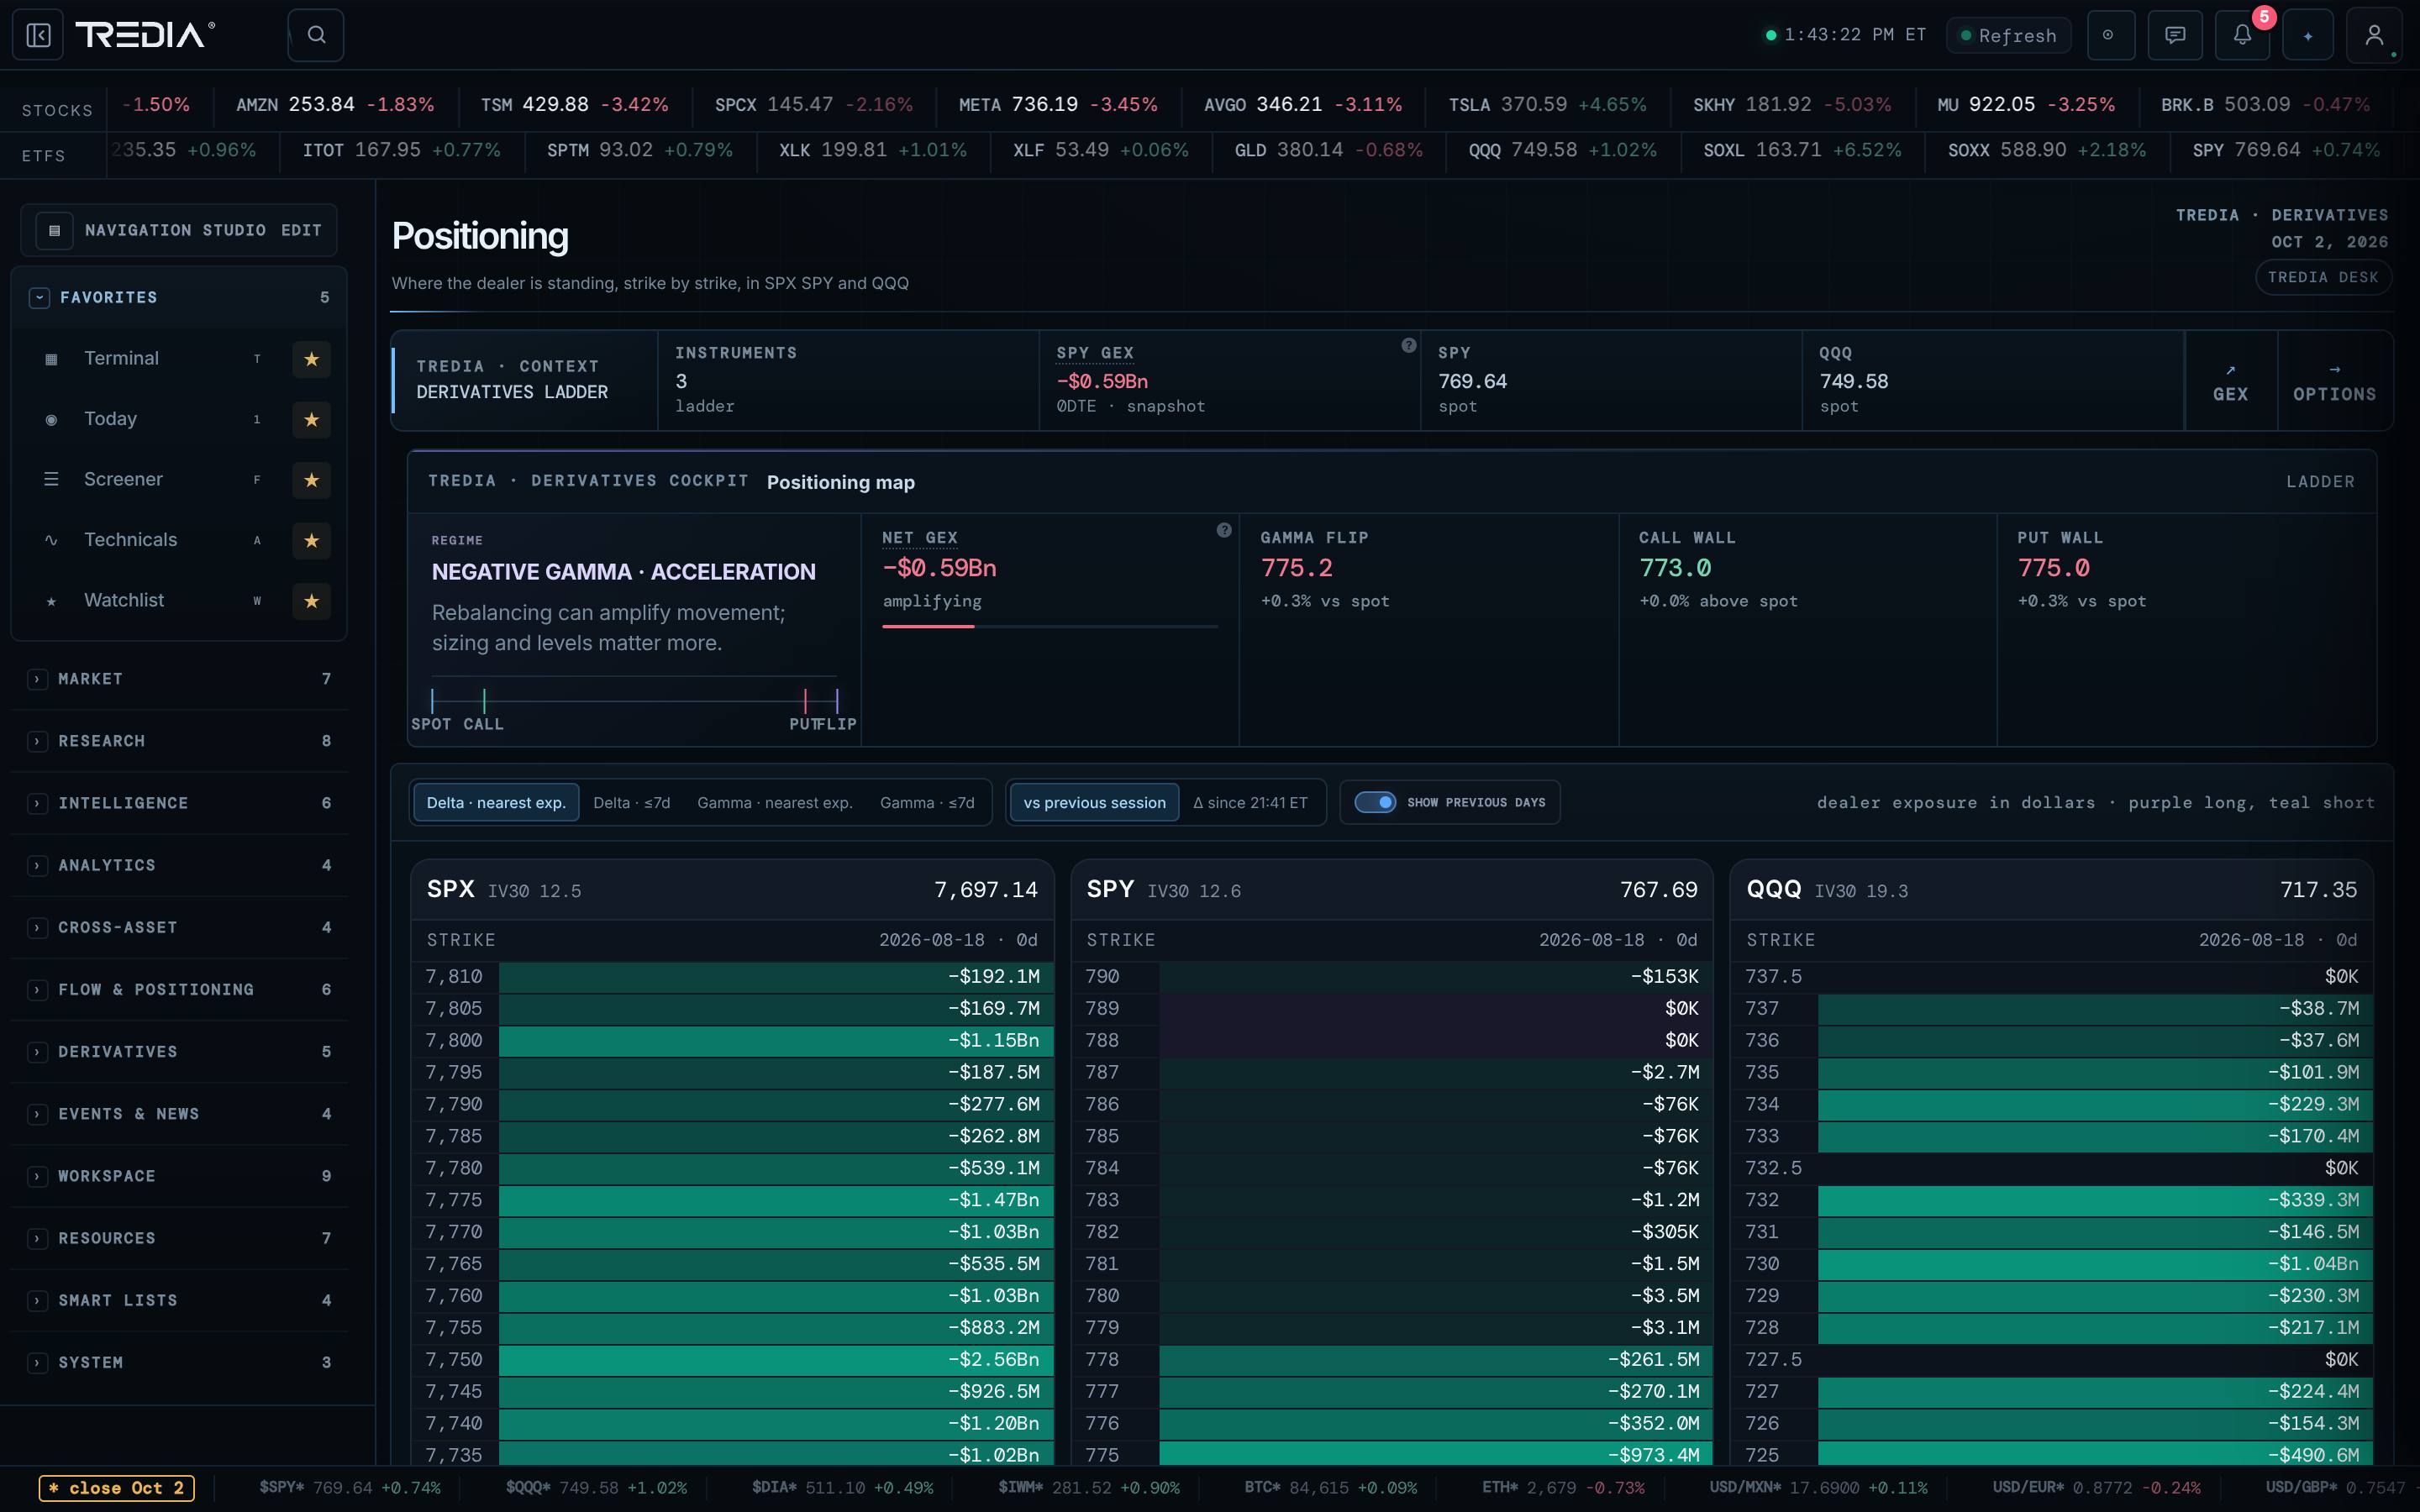Select Delta nearest exp. mode
The height and width of the screenshot is (1512, 2420).
496,802
